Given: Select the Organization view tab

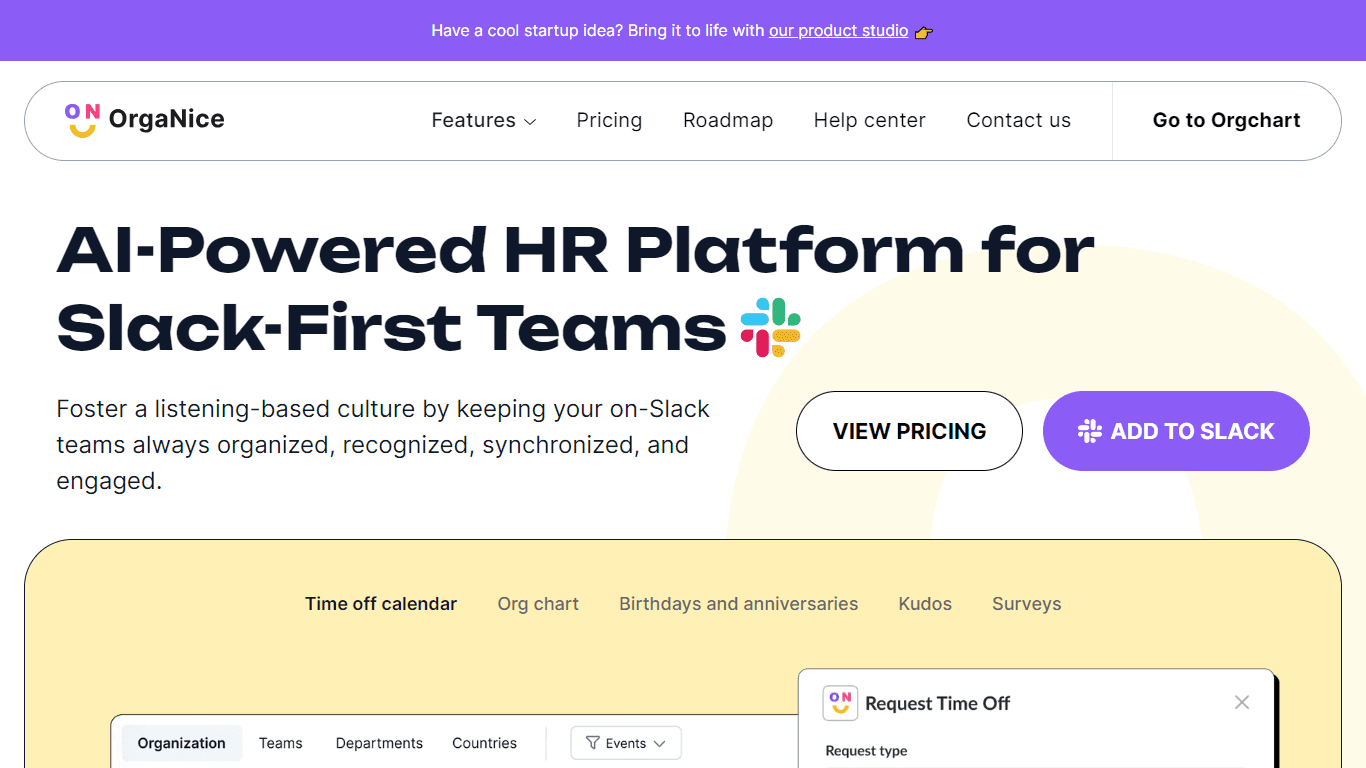Looking at the screenshot, I should [x=182, y=743].
